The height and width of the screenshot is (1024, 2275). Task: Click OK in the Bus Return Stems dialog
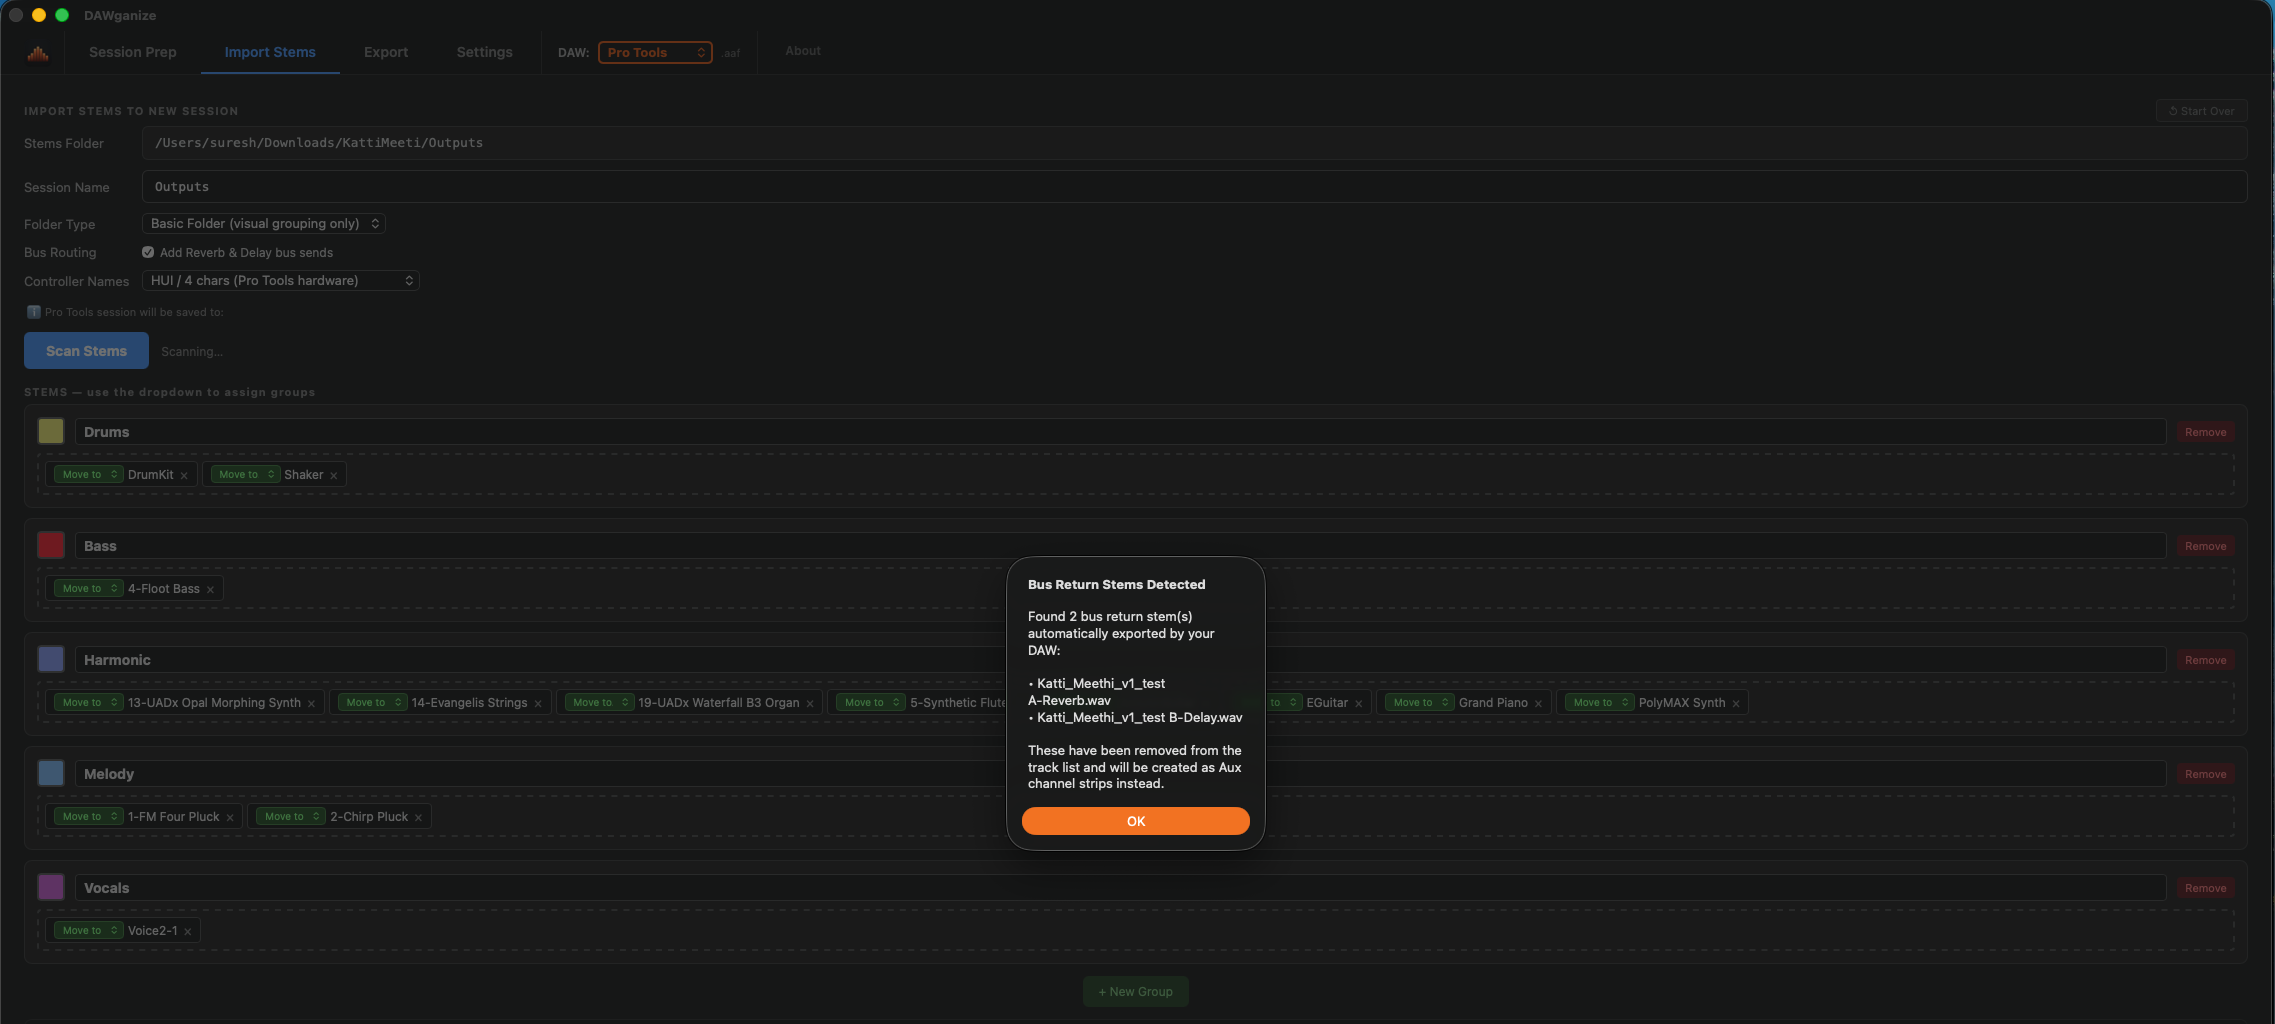[1135, 821]
